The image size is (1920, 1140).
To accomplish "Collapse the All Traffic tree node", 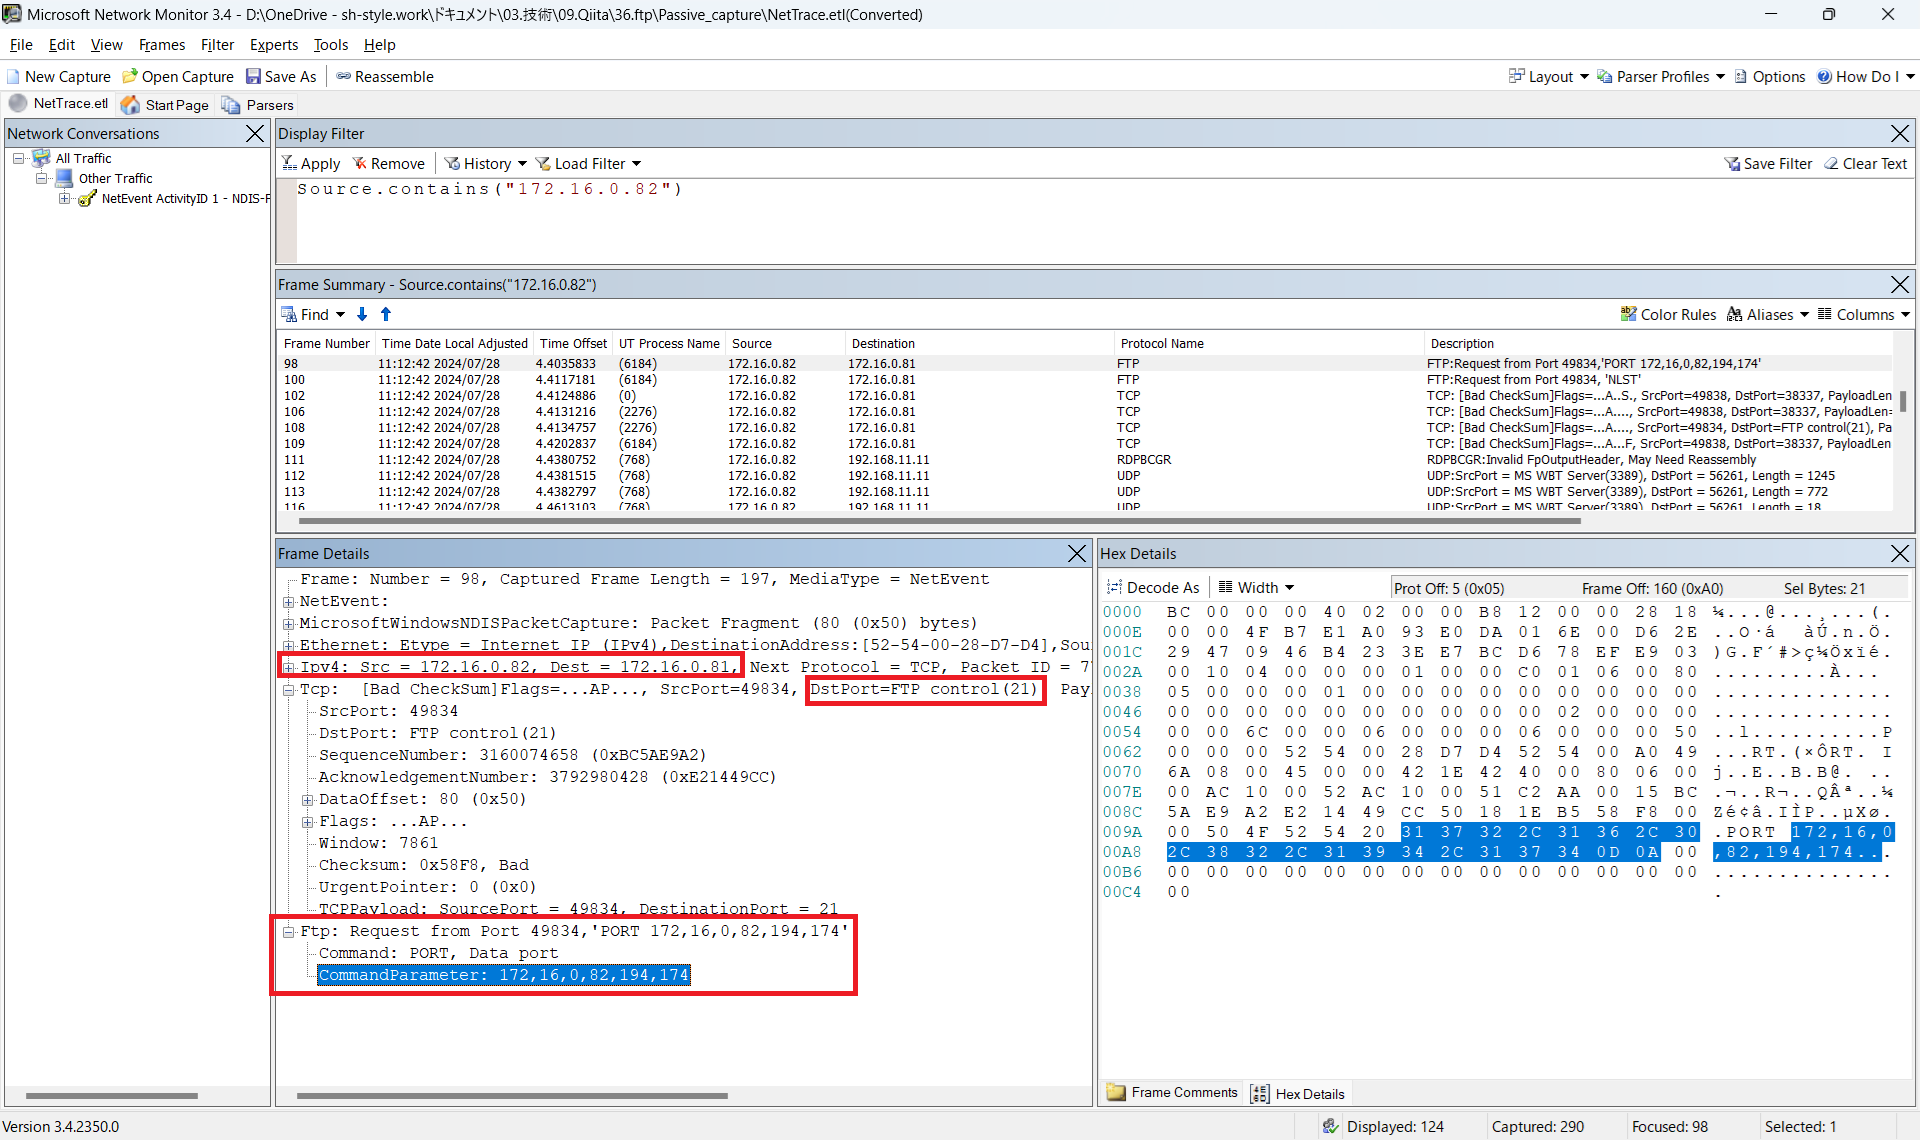I will (19, 159).
